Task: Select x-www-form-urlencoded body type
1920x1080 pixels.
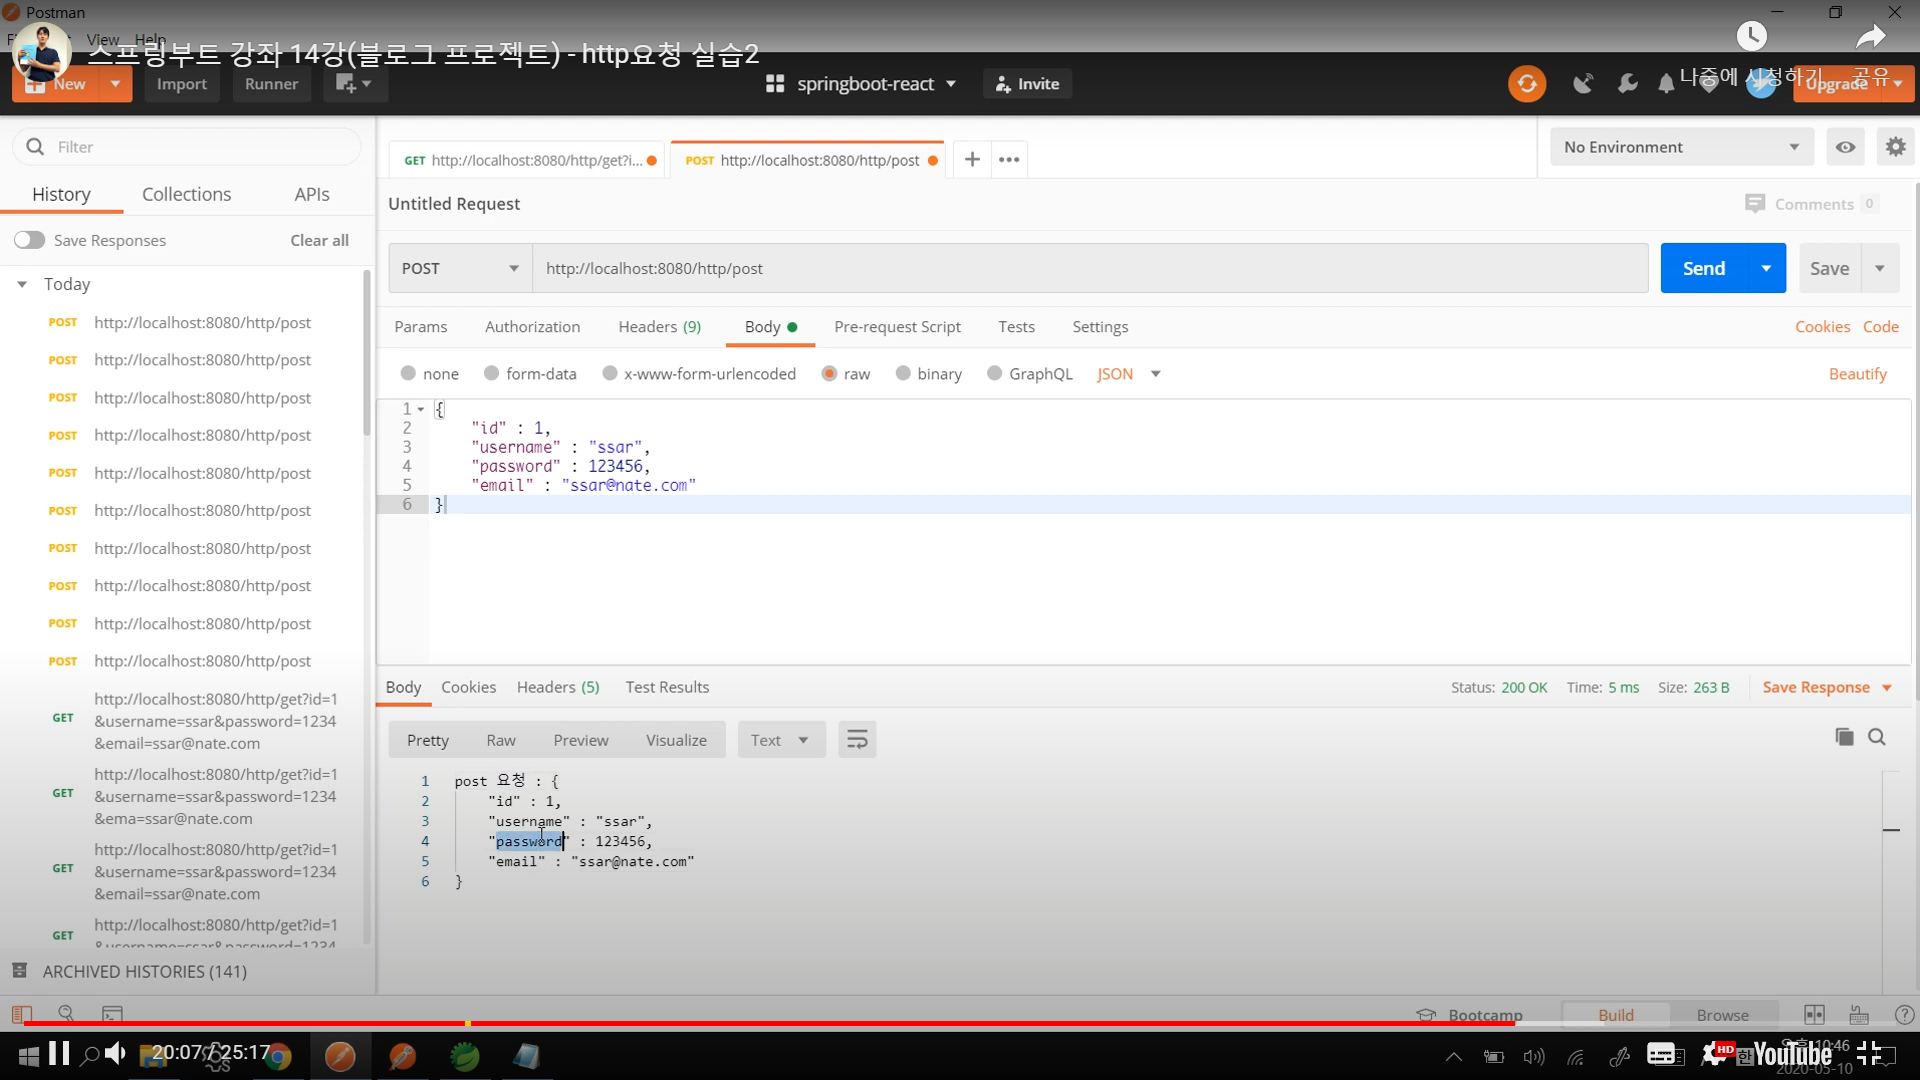Action: 609,373
